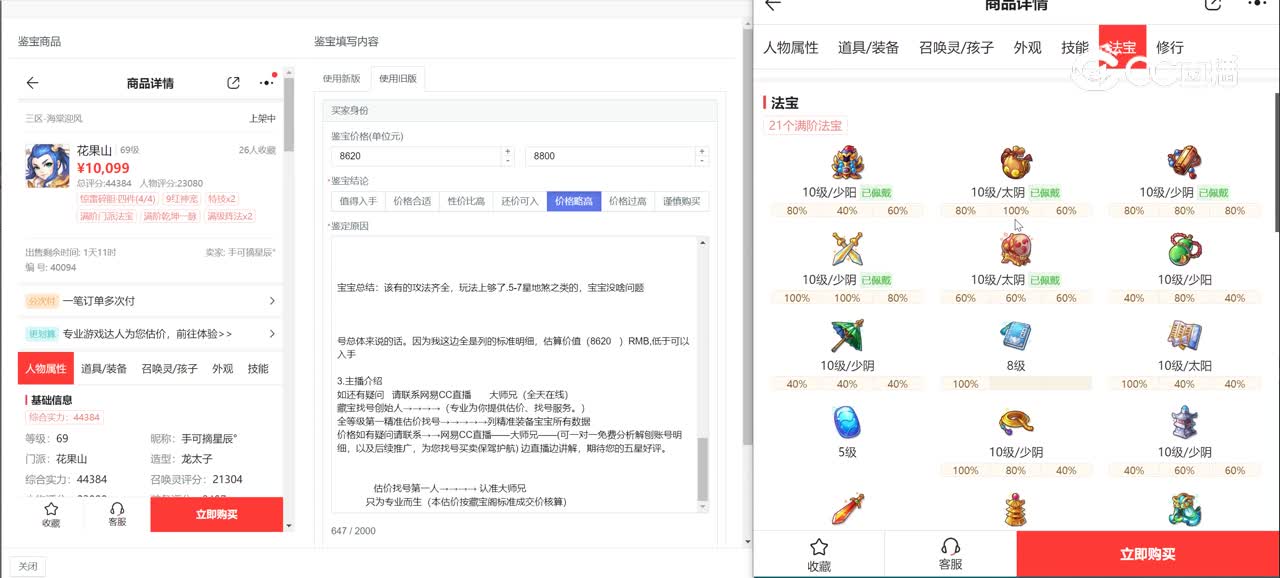The image size is (1280, 578).
Task: Choose the 价格过高 conclusion option
Action: pyautogui.click(x=627, y=201)
